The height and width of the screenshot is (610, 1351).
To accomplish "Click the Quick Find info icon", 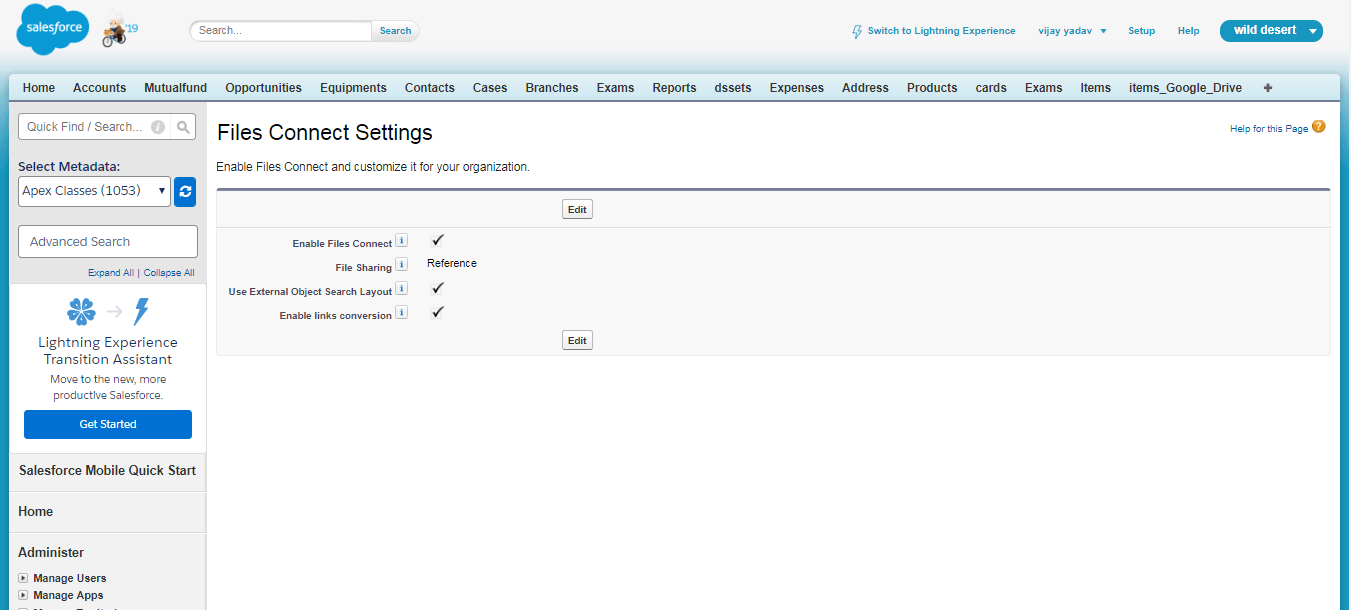I will [158, 127].
